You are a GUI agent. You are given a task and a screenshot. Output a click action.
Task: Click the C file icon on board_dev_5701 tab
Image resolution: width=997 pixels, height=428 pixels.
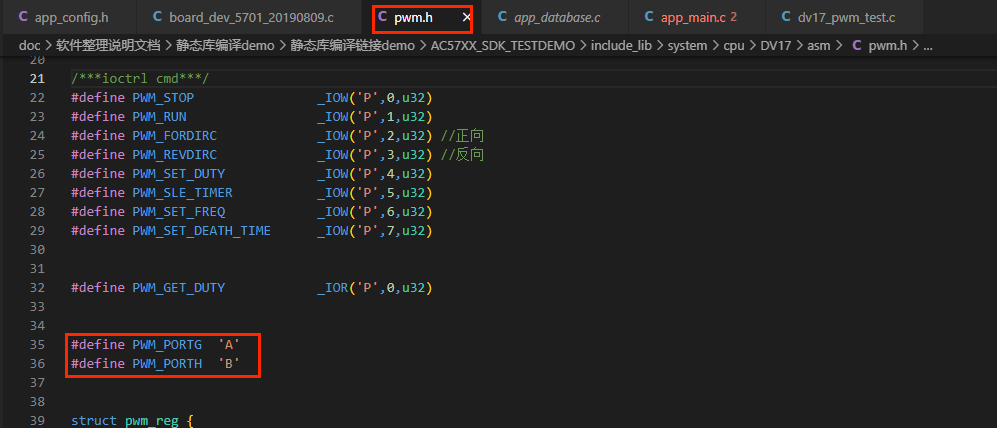click(x=158, y=17)
